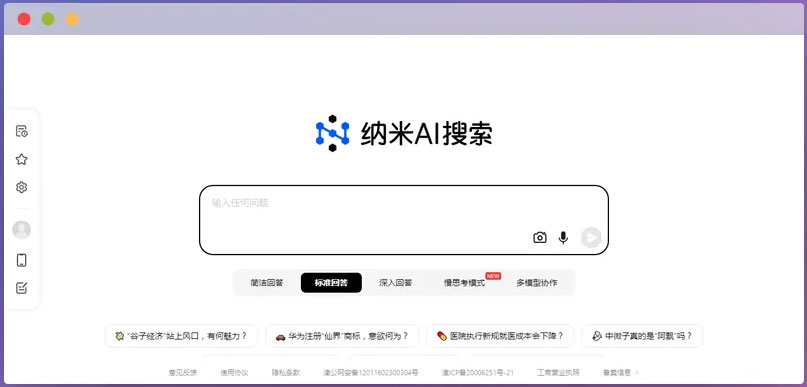Screen dimensions: 807x387
Task: Switch to 慢思考模式 tab
Action: coord(465,283)
